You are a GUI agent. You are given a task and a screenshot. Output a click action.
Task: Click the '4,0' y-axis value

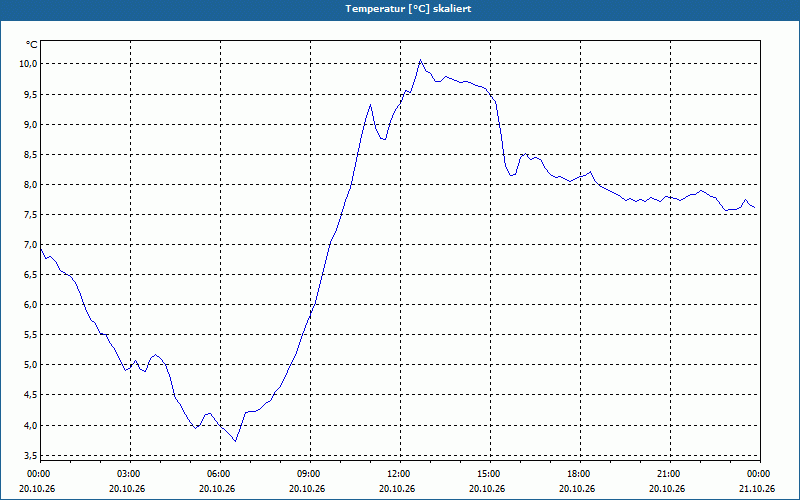[31, 426]
